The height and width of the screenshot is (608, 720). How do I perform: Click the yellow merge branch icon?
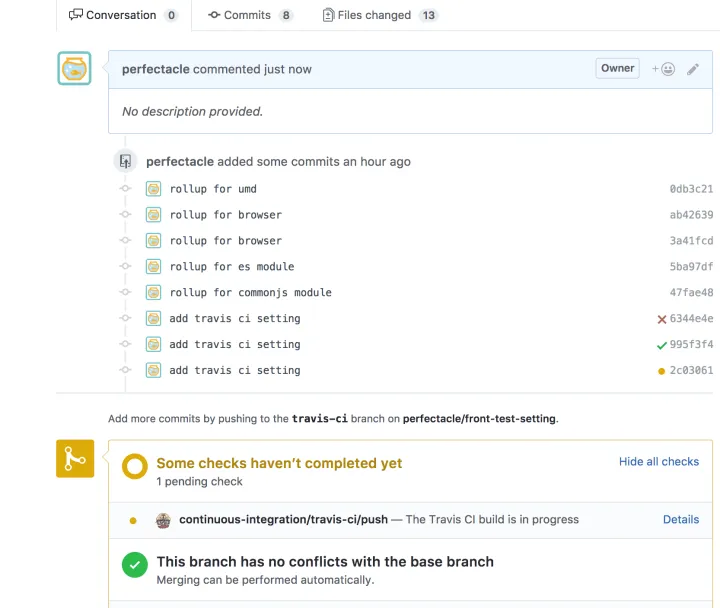click(x=75, y=458)
